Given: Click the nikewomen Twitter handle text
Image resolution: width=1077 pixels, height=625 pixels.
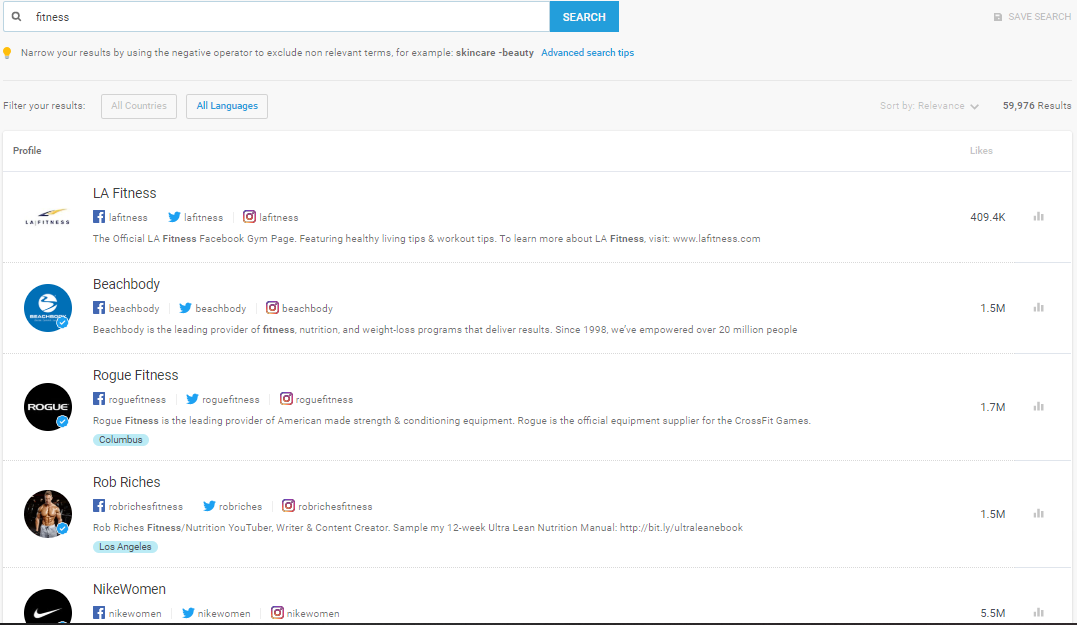Looking at the screenshot, I should 224,614.
